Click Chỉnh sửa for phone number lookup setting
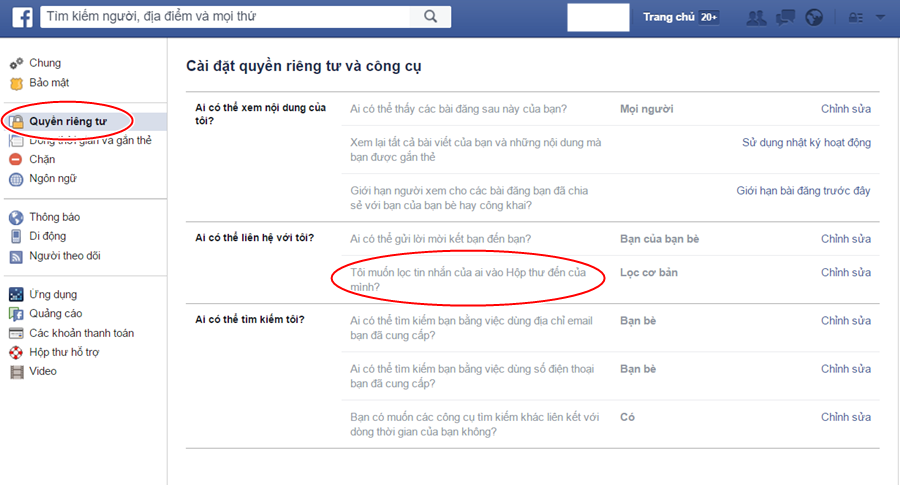Viewport: 900px width, 485px height. 845,368
